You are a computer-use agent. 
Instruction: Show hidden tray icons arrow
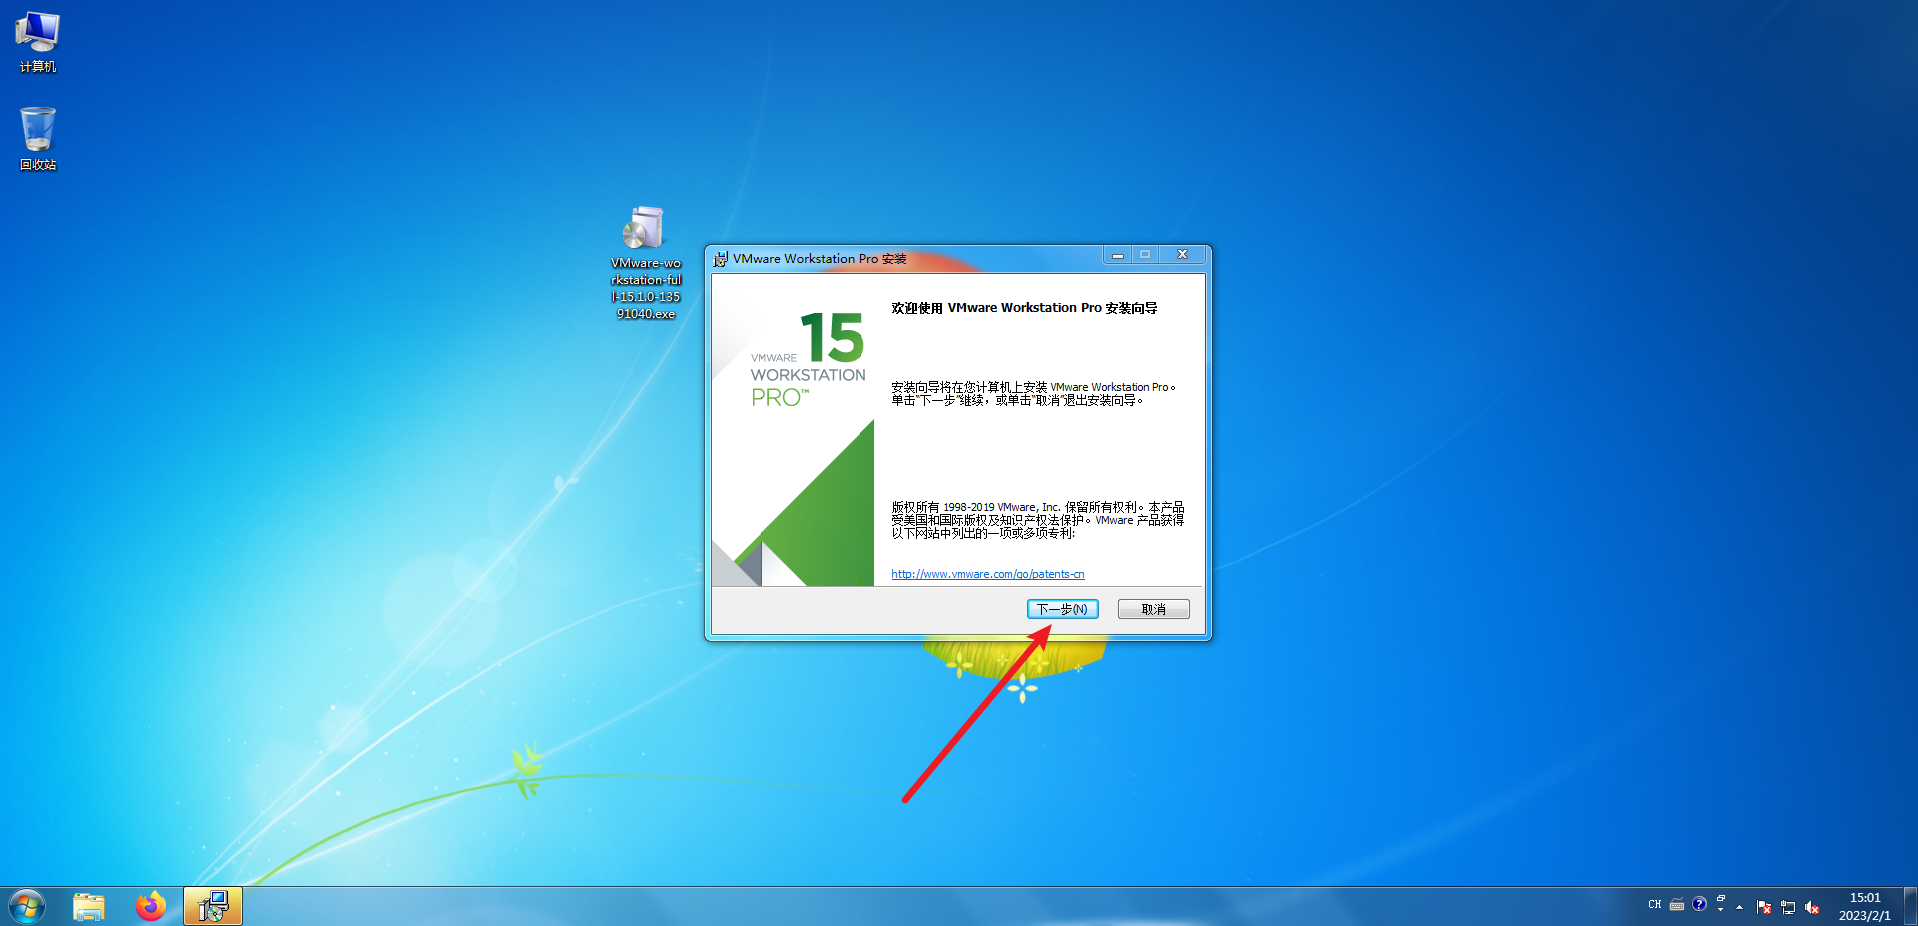(1740, 907)
